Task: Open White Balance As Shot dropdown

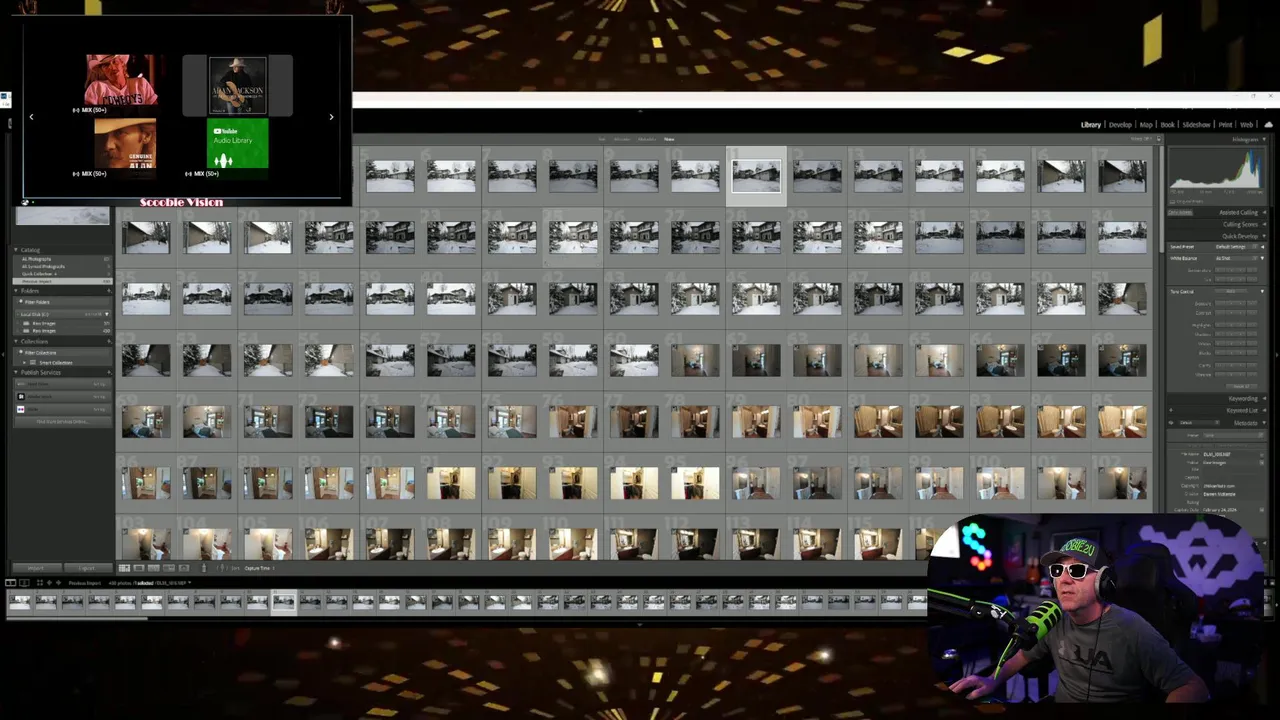Action: pyautogui.click(x=1236, y=258)
